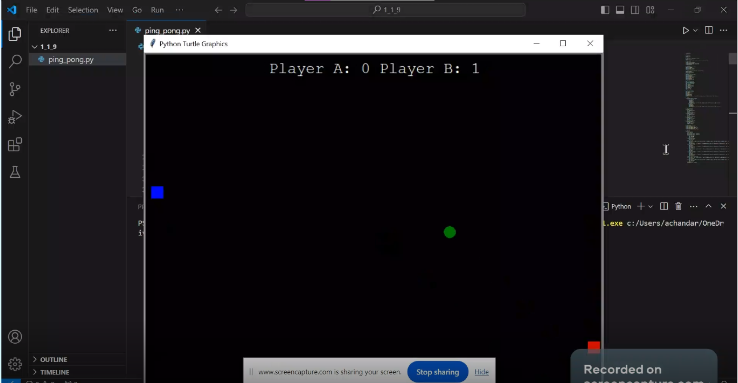Open Explorer views and more actions
The width and height of the screenshot is (738, 383).
(112, 30)
